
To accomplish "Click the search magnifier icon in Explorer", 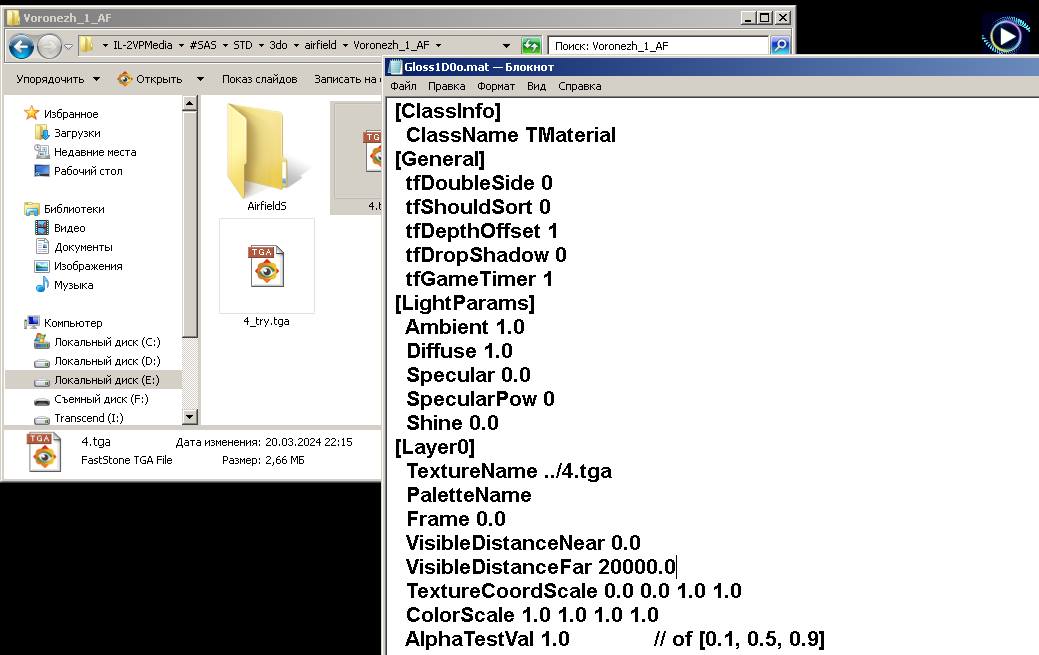I will 780,45.
